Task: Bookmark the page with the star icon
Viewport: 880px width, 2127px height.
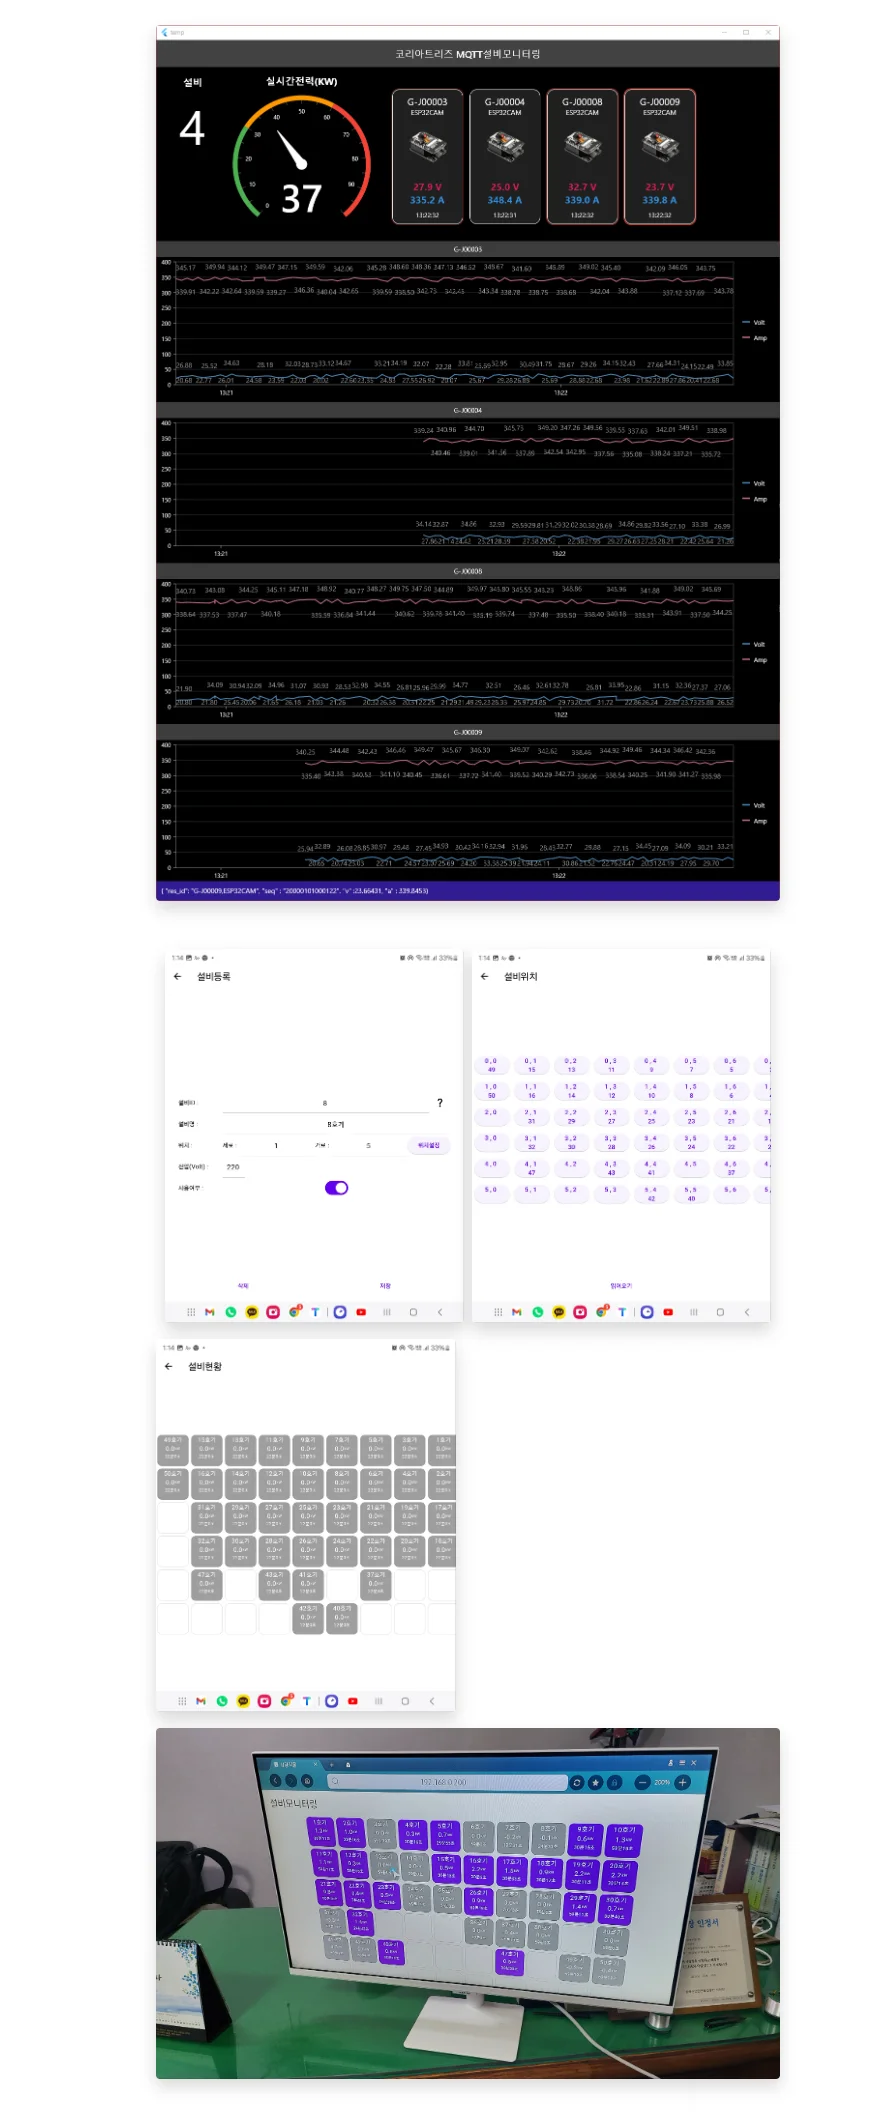Action: [596, 1782]
